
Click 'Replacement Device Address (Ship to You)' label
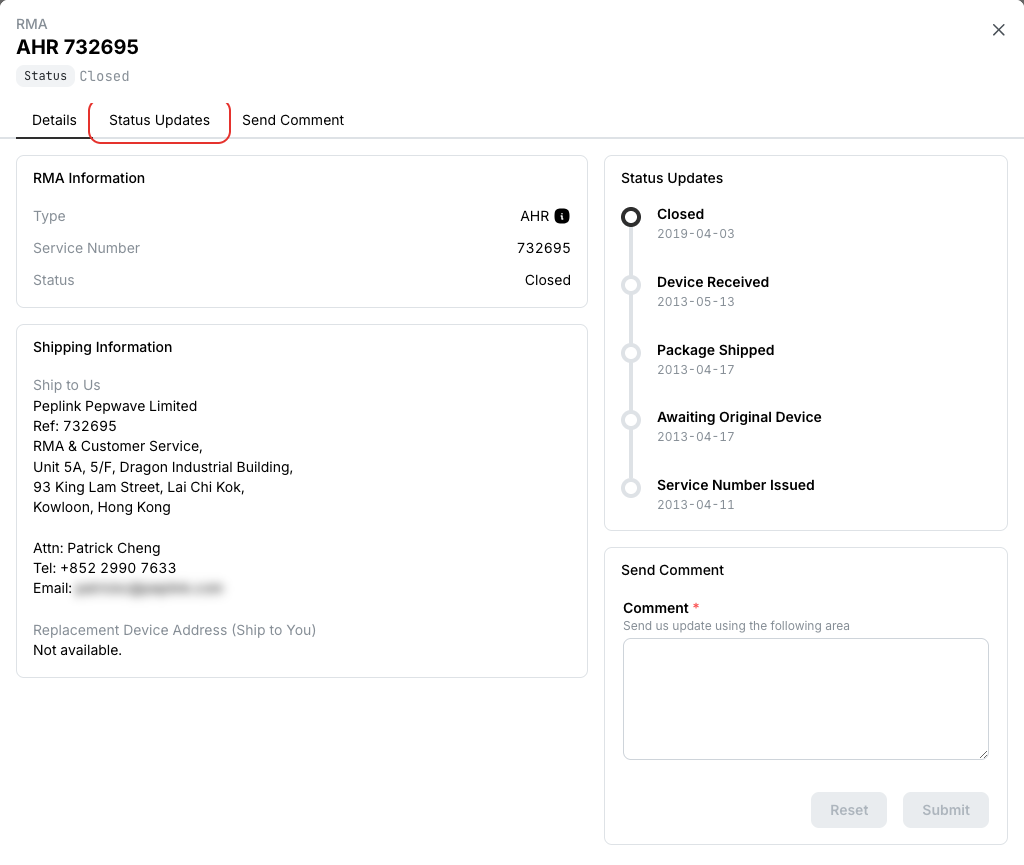tap(174, 630)
